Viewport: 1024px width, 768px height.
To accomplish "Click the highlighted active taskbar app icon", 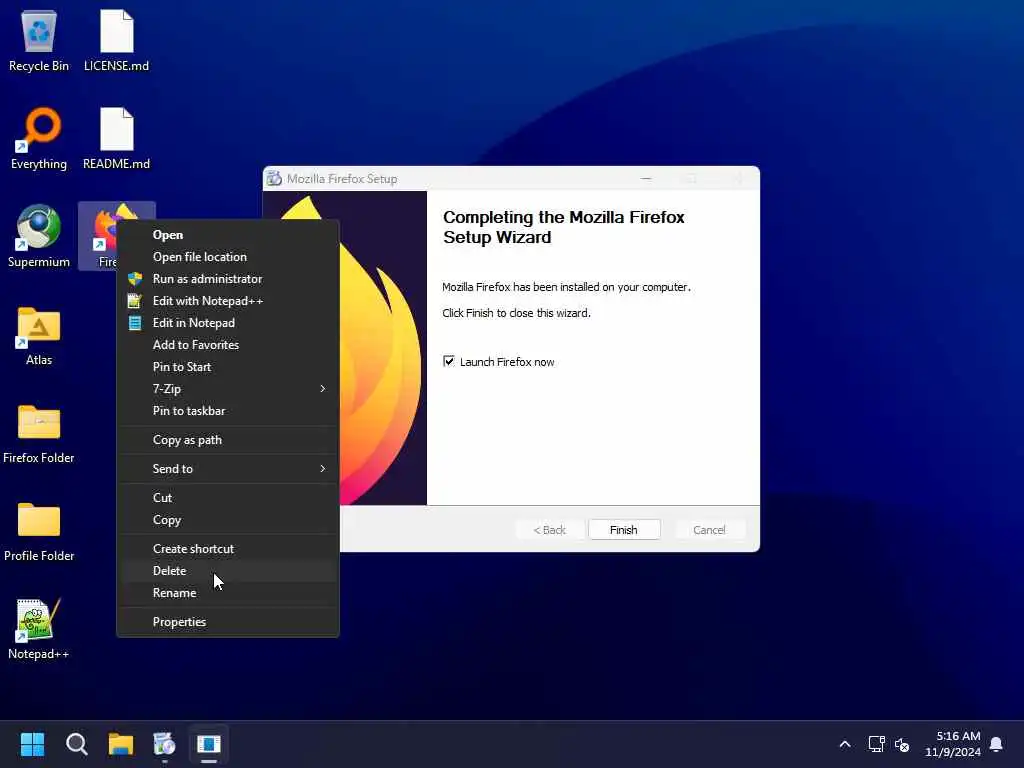I will pos(208,744).
